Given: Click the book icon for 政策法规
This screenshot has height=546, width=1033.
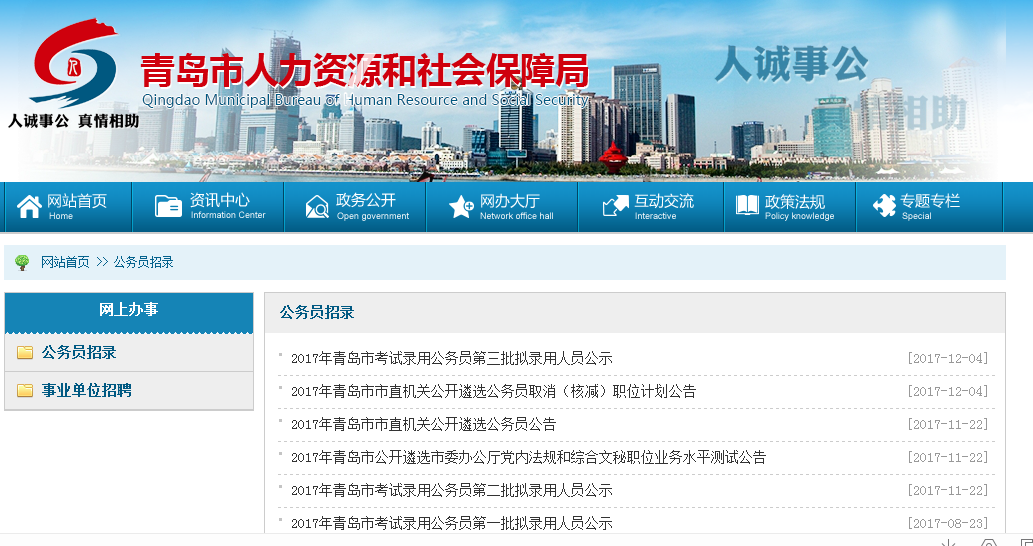Looking at the screenshot, I should coord(747,206).
